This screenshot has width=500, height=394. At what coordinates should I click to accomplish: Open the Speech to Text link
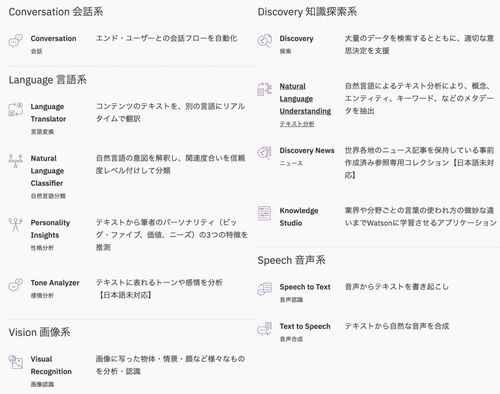point(305,287)
